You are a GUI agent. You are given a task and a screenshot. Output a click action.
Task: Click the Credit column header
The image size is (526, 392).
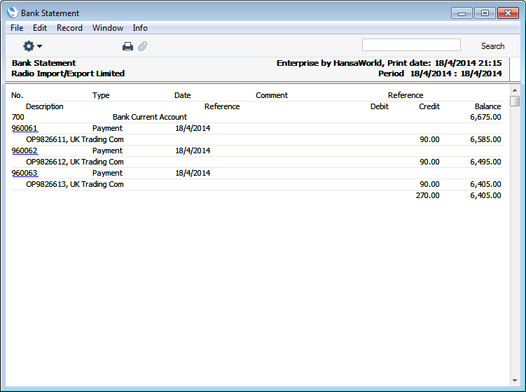click(429, 107)
